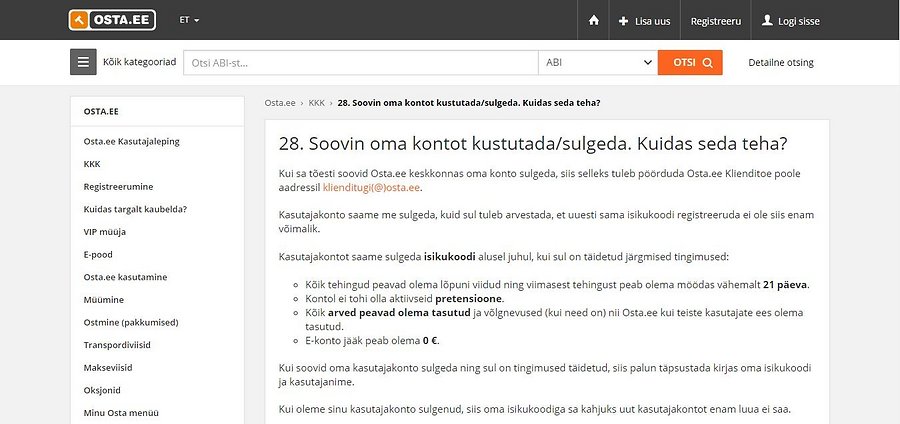Click the OSTA.EE sidebar heading

(101, 111)
